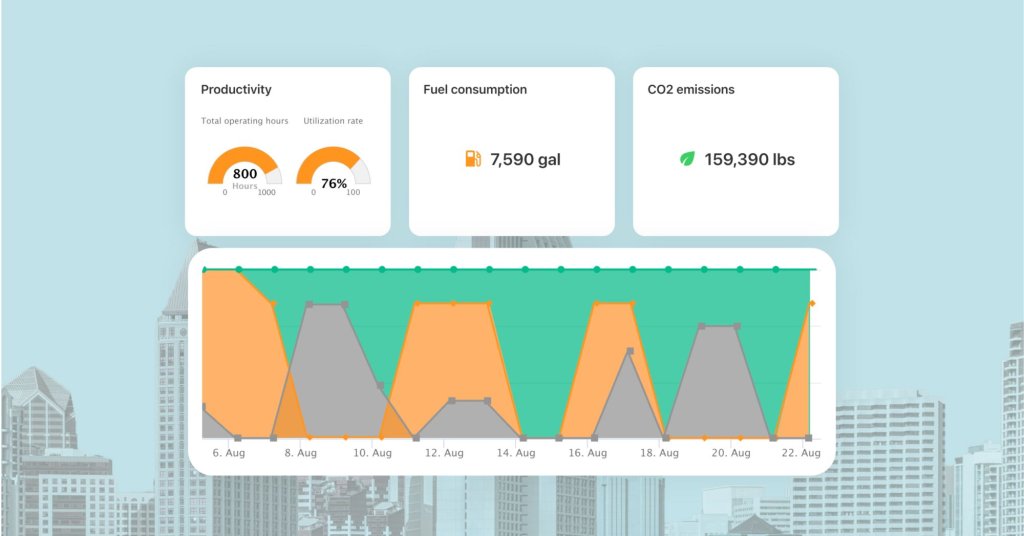Image resolution: width=1024 pixels, height=536 pixels.
Task: Click the Productivity card title
Action: click(x=236, y=89)
